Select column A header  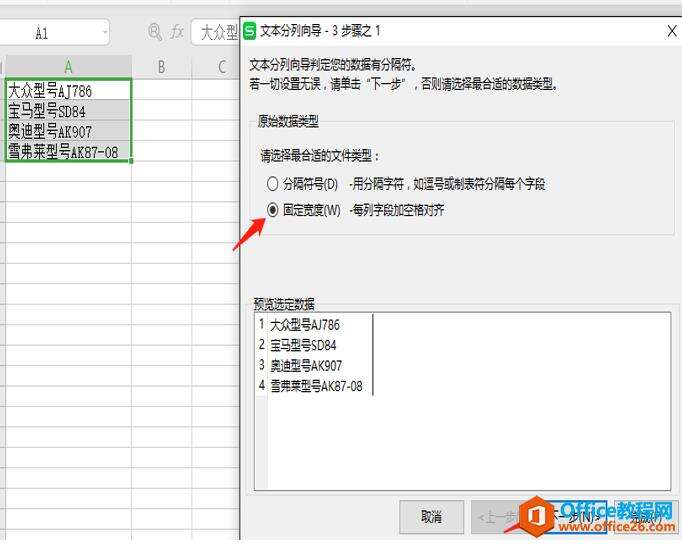(68, 67)
